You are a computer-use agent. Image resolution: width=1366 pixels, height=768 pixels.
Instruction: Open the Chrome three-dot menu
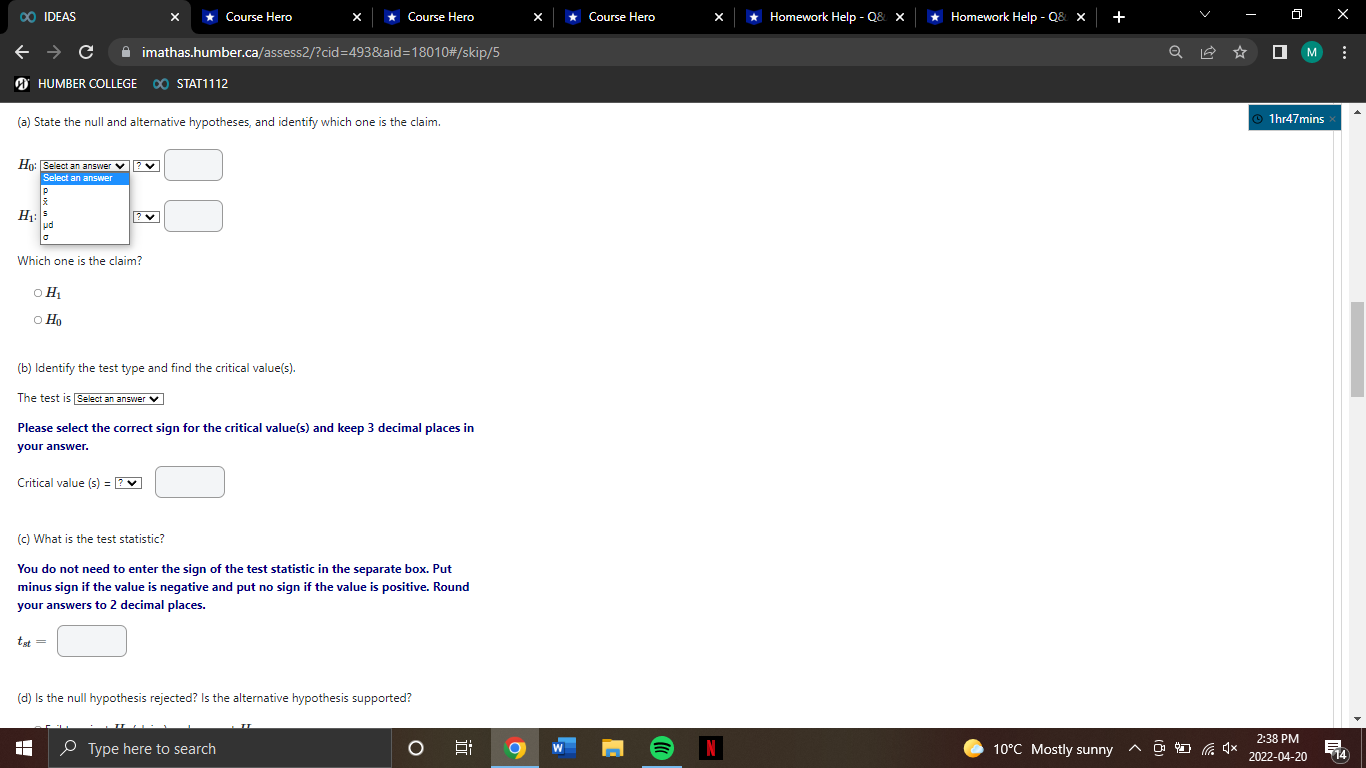1345,52
